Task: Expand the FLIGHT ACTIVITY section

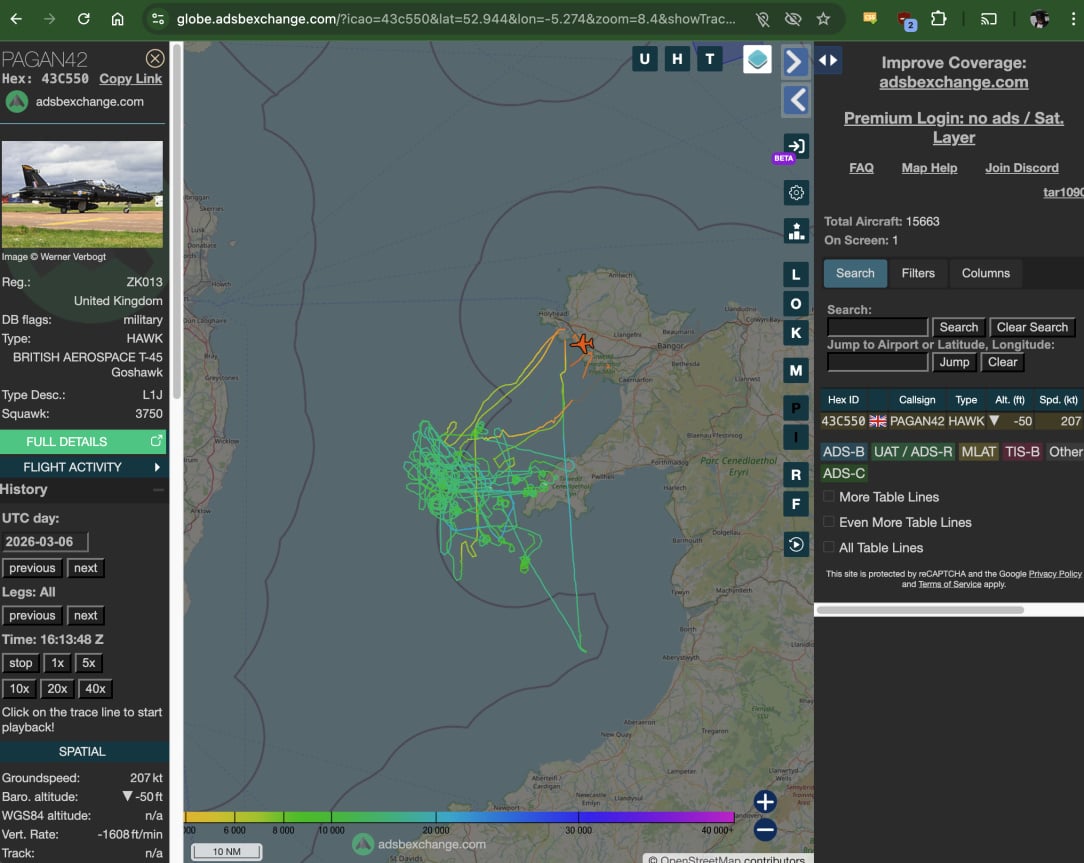Action: pos(83,467)
